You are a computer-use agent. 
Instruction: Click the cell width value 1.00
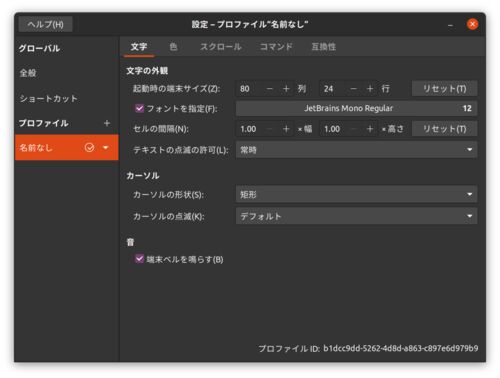coord(249,129)
